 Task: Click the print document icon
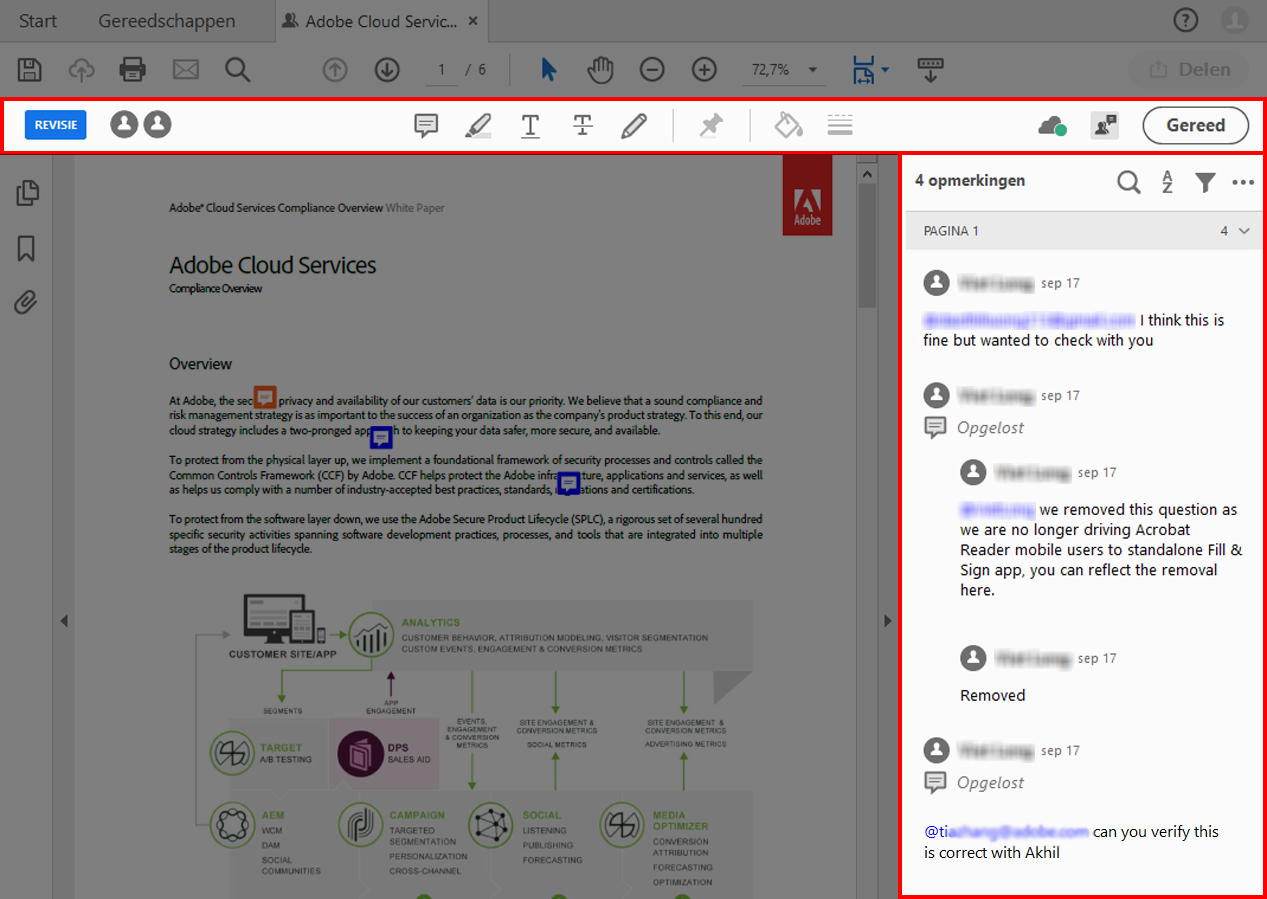point(133,69)
